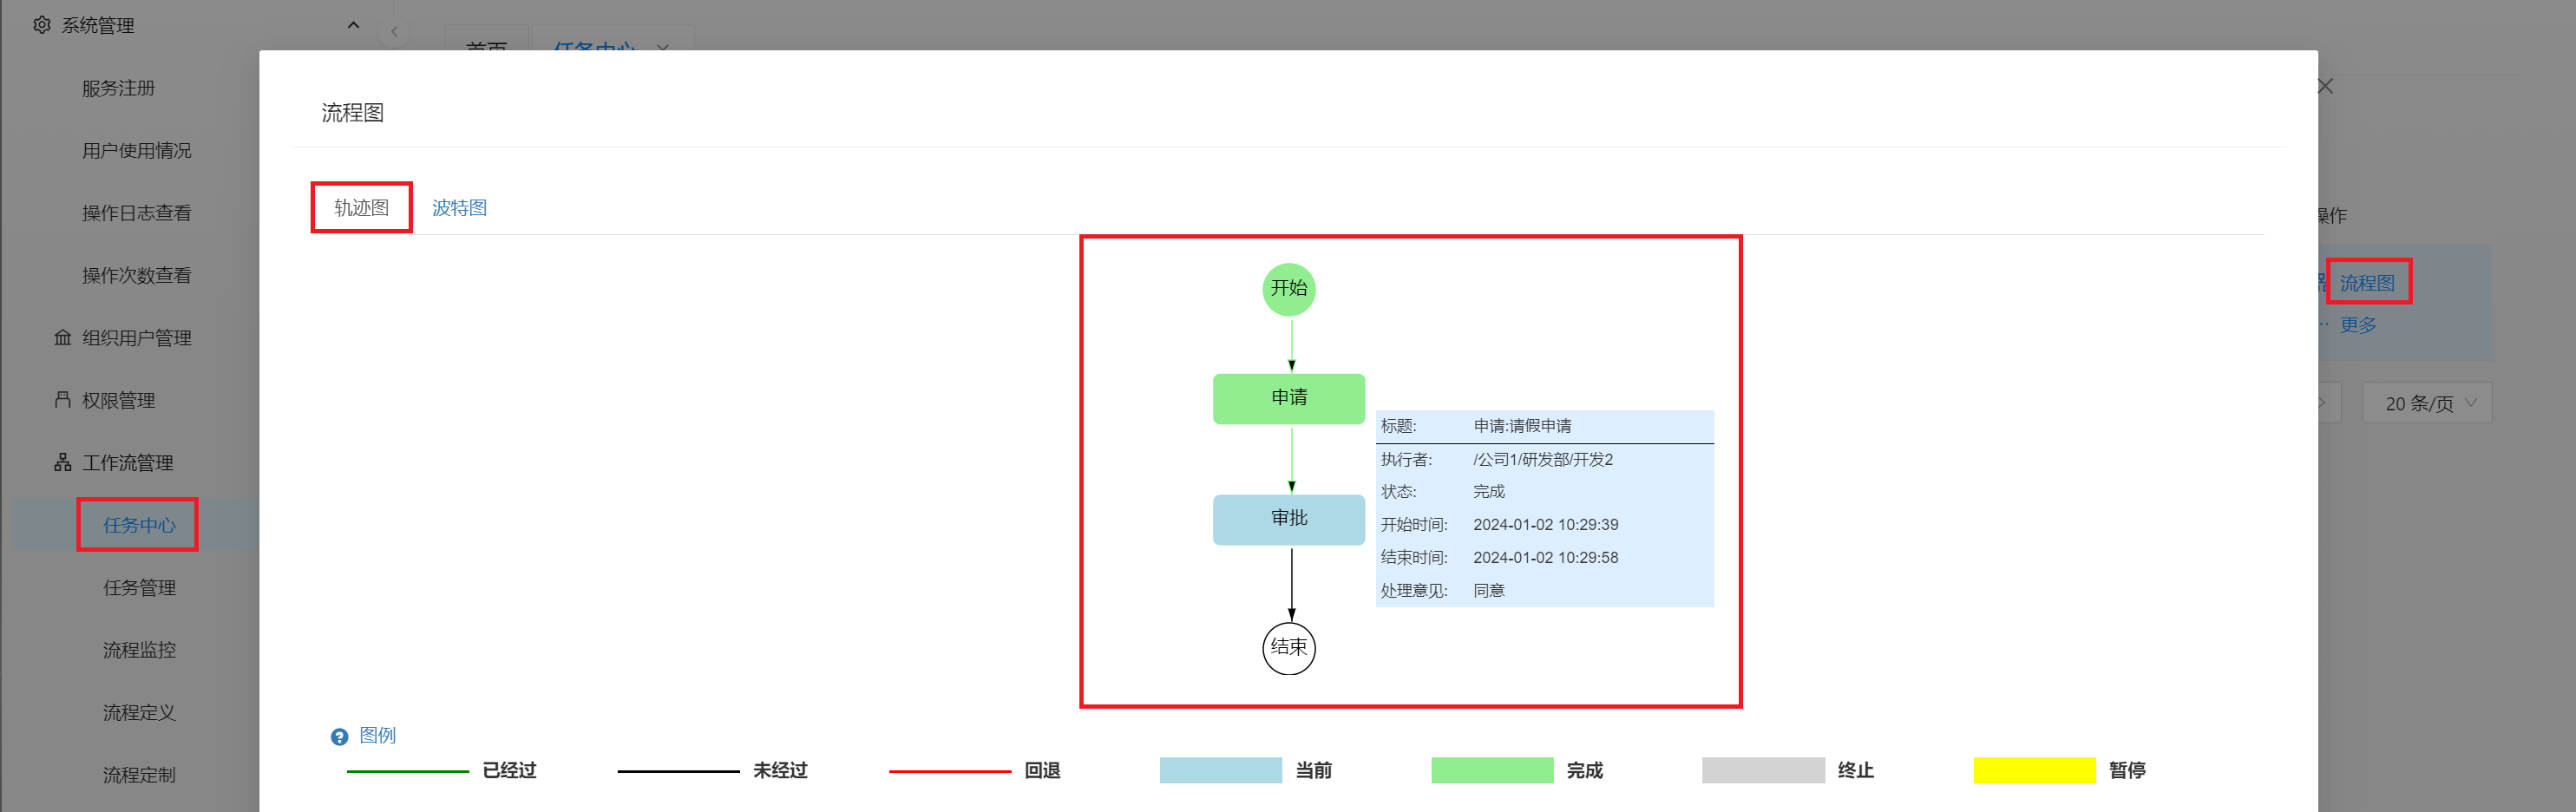Screen dimensions: 2576x812
Task: Click the 终止 gray legend swatch
Action: 1763,770
